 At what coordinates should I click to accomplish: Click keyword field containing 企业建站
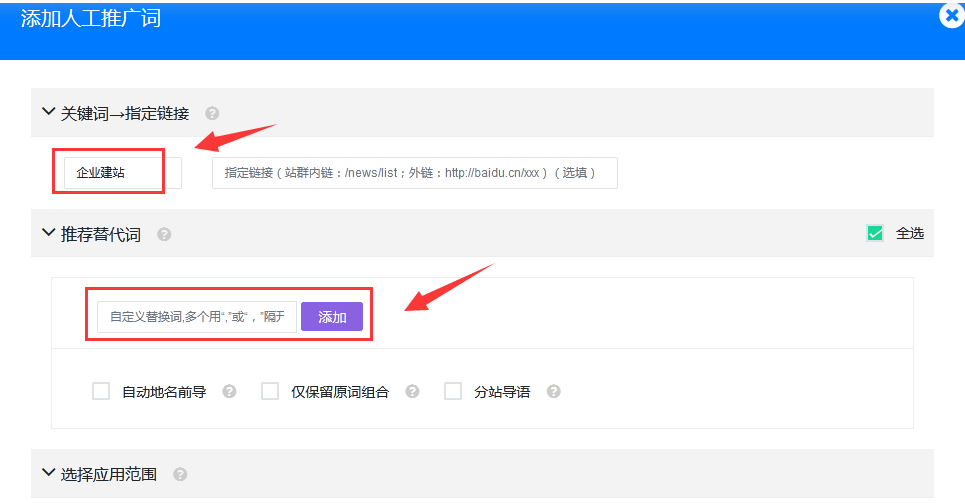click(x=122, y=173)
